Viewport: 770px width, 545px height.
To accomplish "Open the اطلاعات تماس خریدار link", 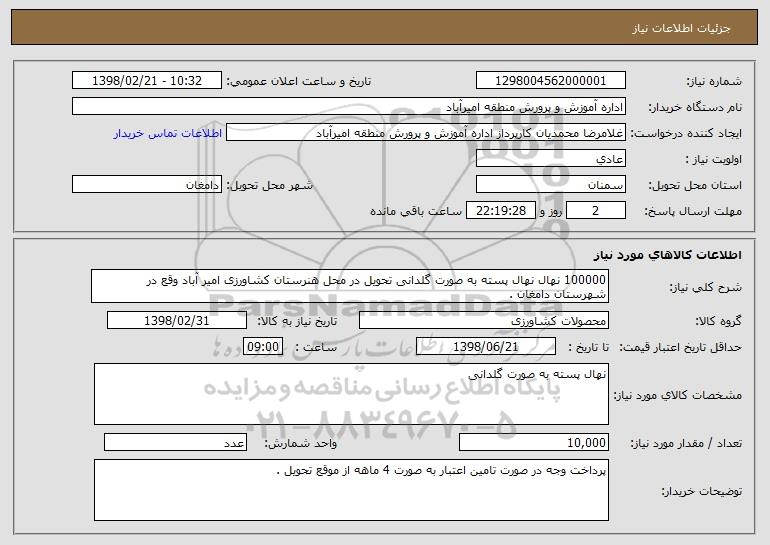I will pyautogui.click(x=168, y=133).
